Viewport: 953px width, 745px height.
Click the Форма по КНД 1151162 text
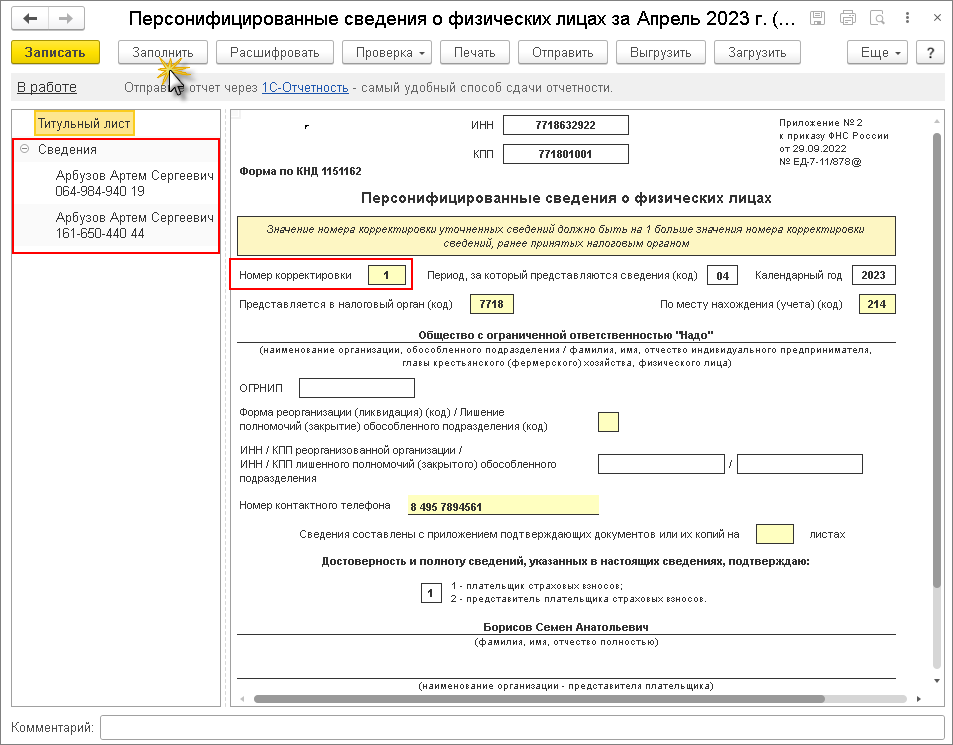(300, 171)
